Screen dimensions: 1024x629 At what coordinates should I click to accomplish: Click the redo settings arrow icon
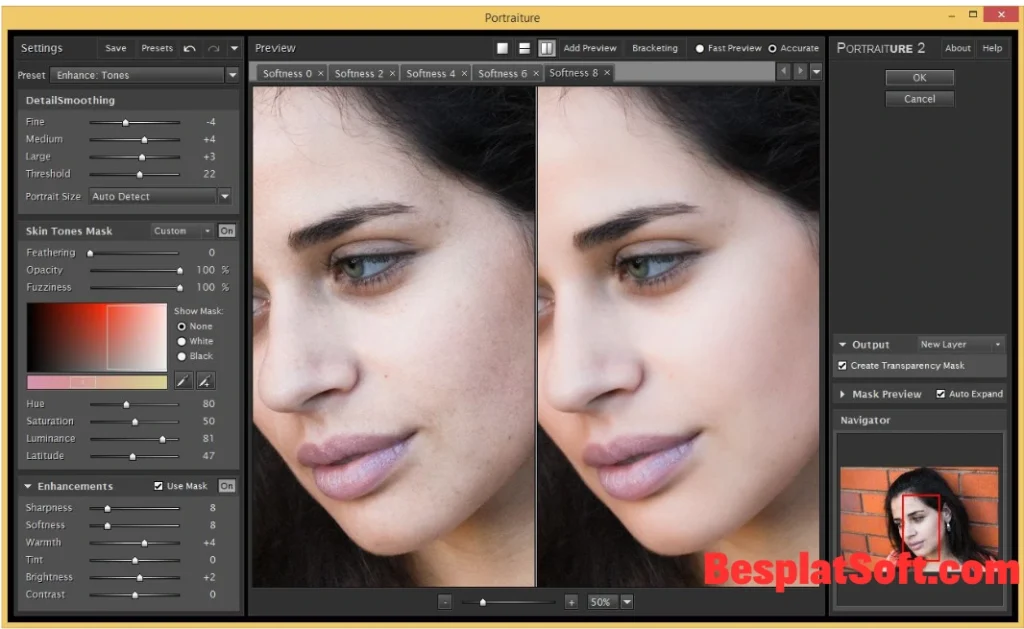pyautogui.click(x=211, y=47)
